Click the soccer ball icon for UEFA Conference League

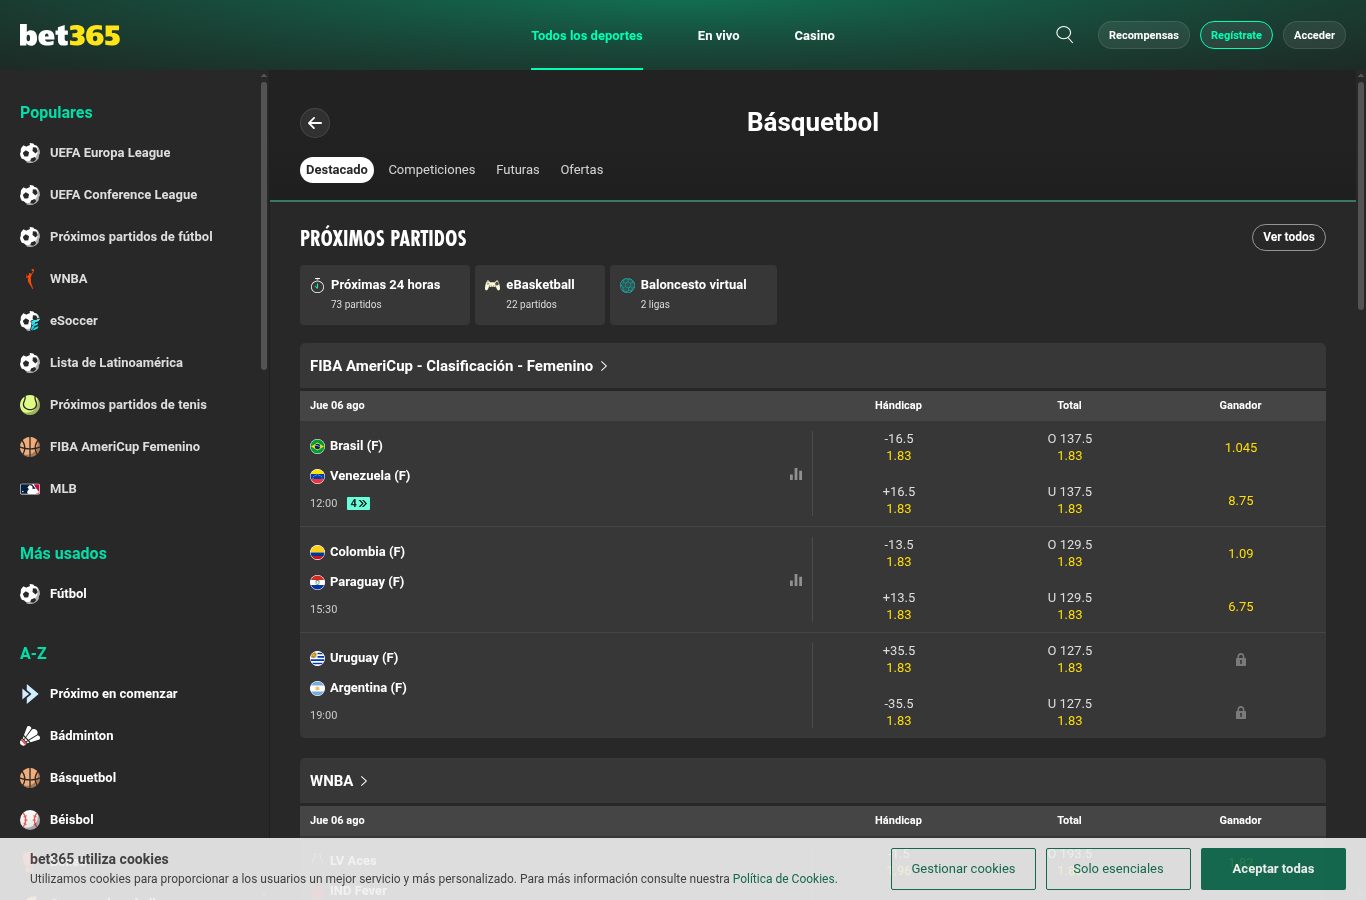[30, 195]
